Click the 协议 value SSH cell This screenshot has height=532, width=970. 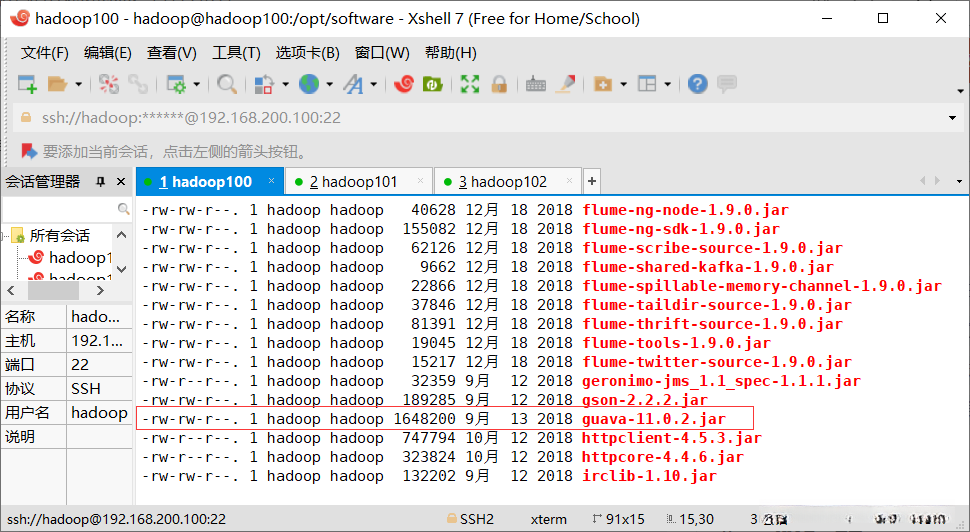click(x=99, y=388)
